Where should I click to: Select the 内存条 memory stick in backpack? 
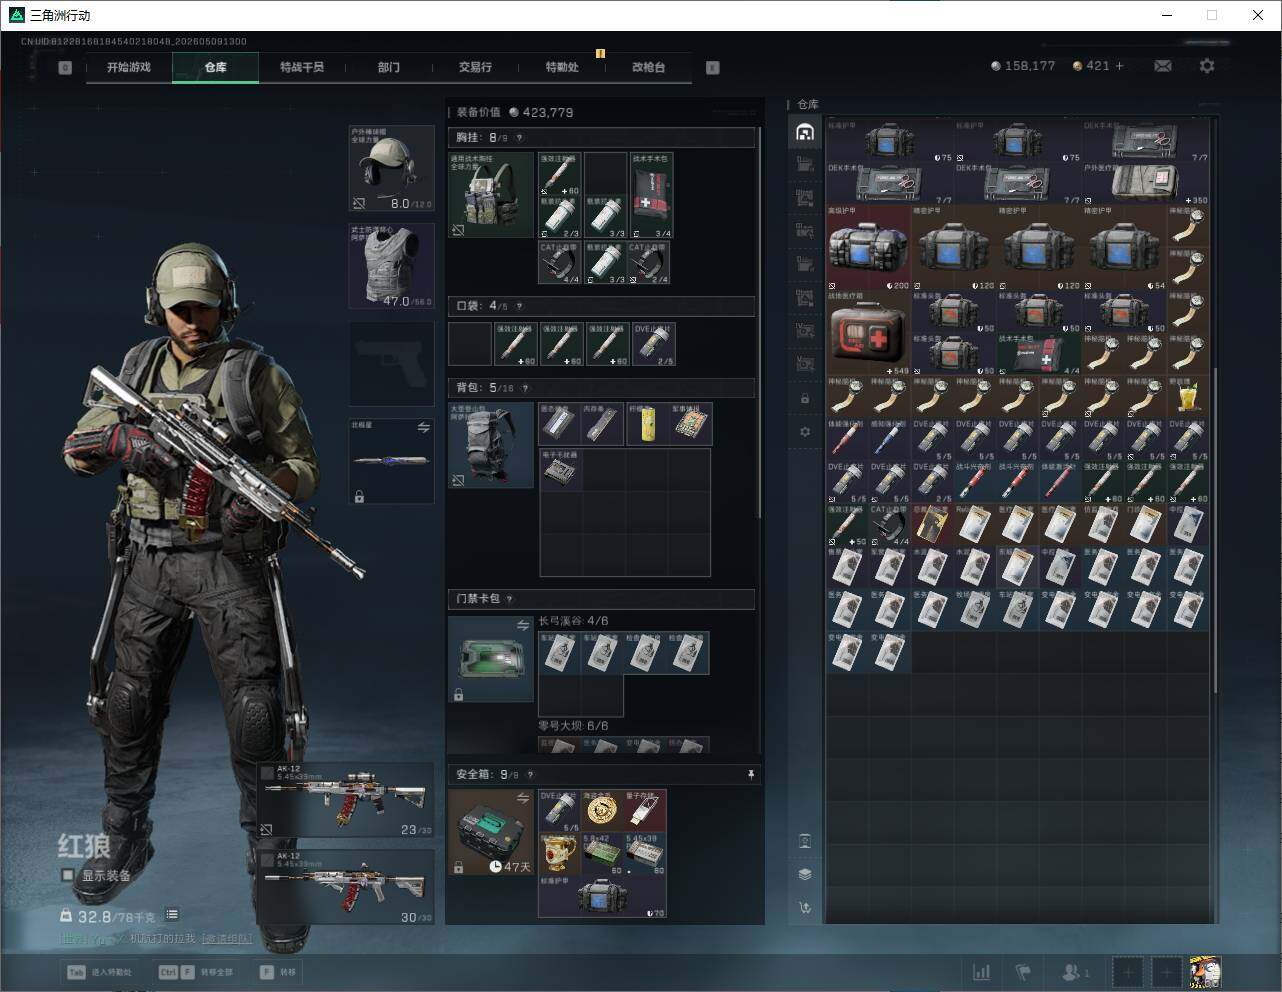pos(604,424)
